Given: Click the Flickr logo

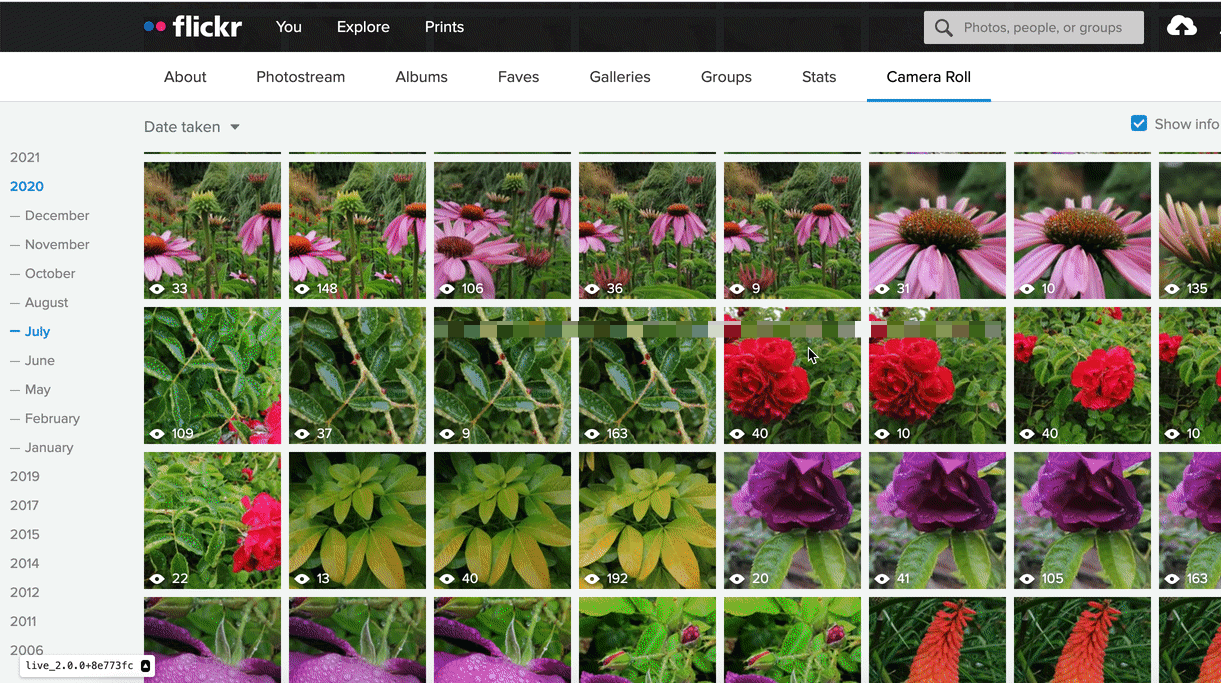Looking at the screenshot, I should click(x=193, y=27).
